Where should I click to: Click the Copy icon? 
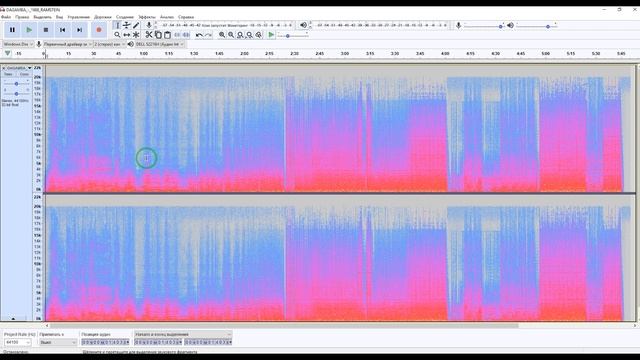(x=158, y=35)
